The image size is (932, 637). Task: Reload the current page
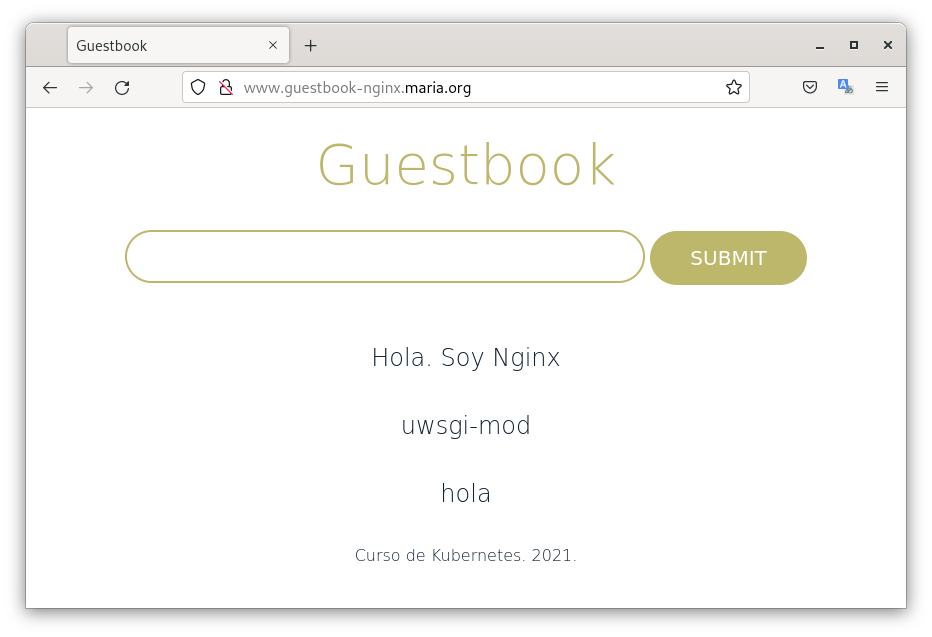click(x=122, y=88)
